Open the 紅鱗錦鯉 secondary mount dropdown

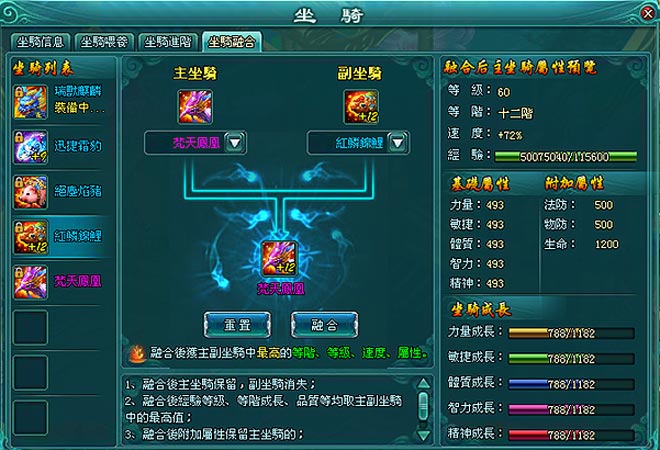[x=398, y=143]
